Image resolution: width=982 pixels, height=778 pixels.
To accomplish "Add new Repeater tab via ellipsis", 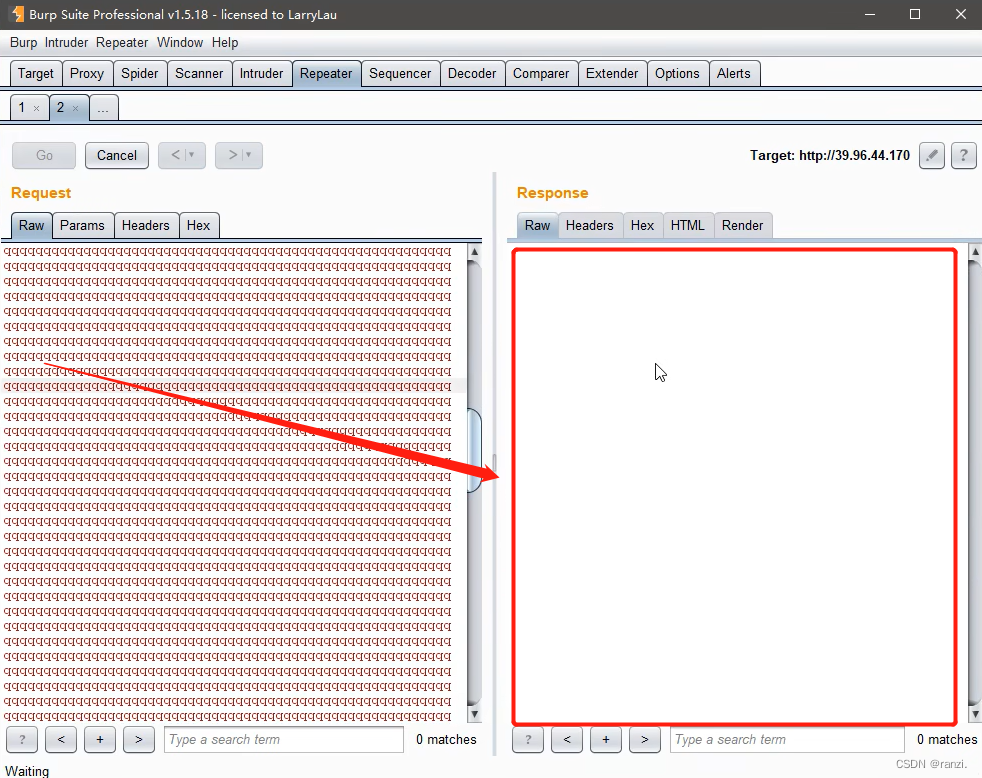I will [x=103, y=108].
